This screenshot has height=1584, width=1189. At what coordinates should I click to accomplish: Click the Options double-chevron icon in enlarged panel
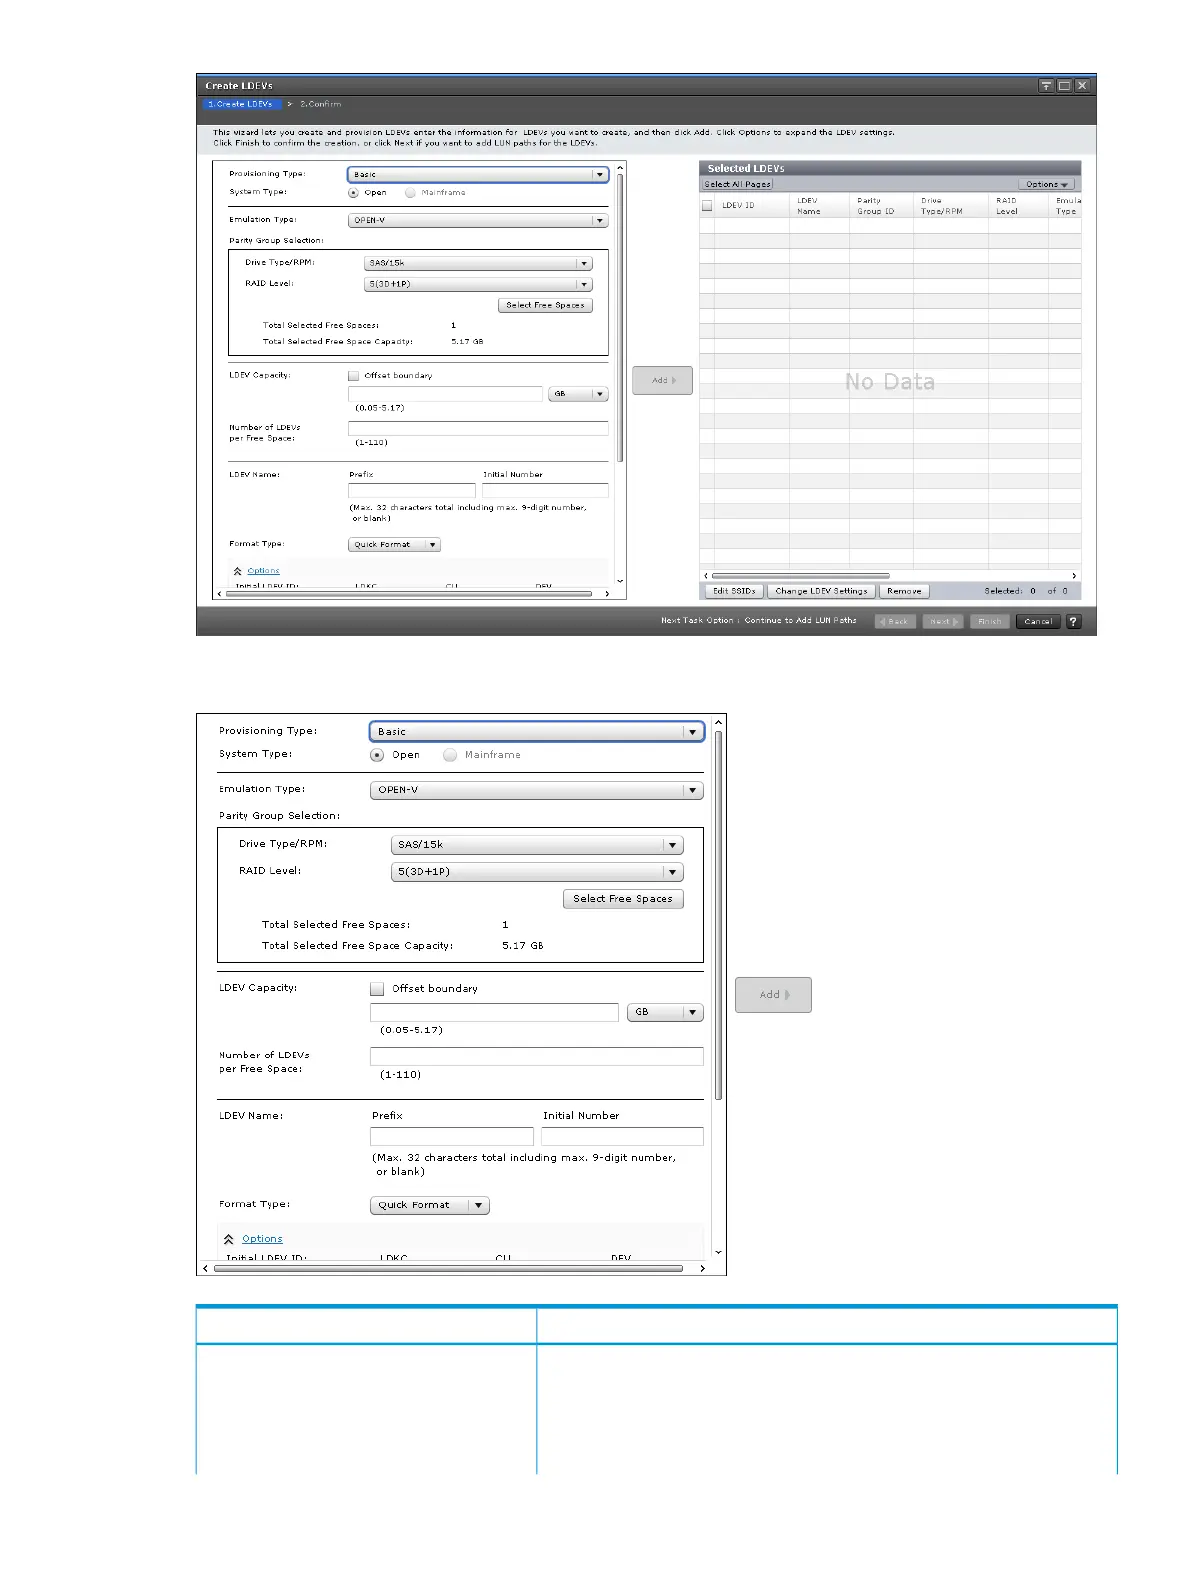(x=229, y=1239)
